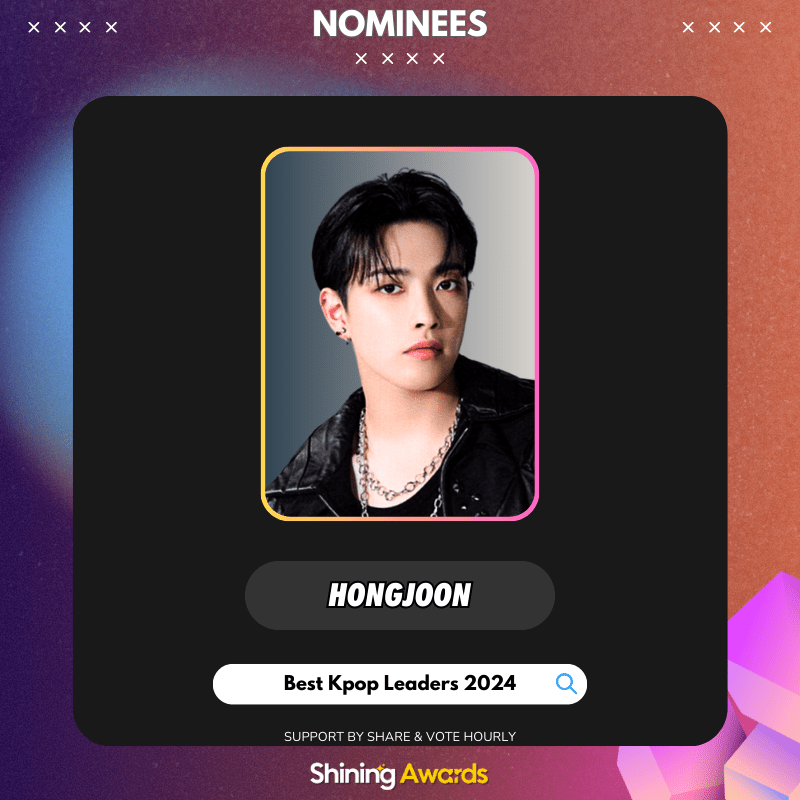Click the SUPPORT BY SHARE & VOTE HOURLY text
Image resolution: width=800 pixels, height=800 pixels.
point(399,736)
